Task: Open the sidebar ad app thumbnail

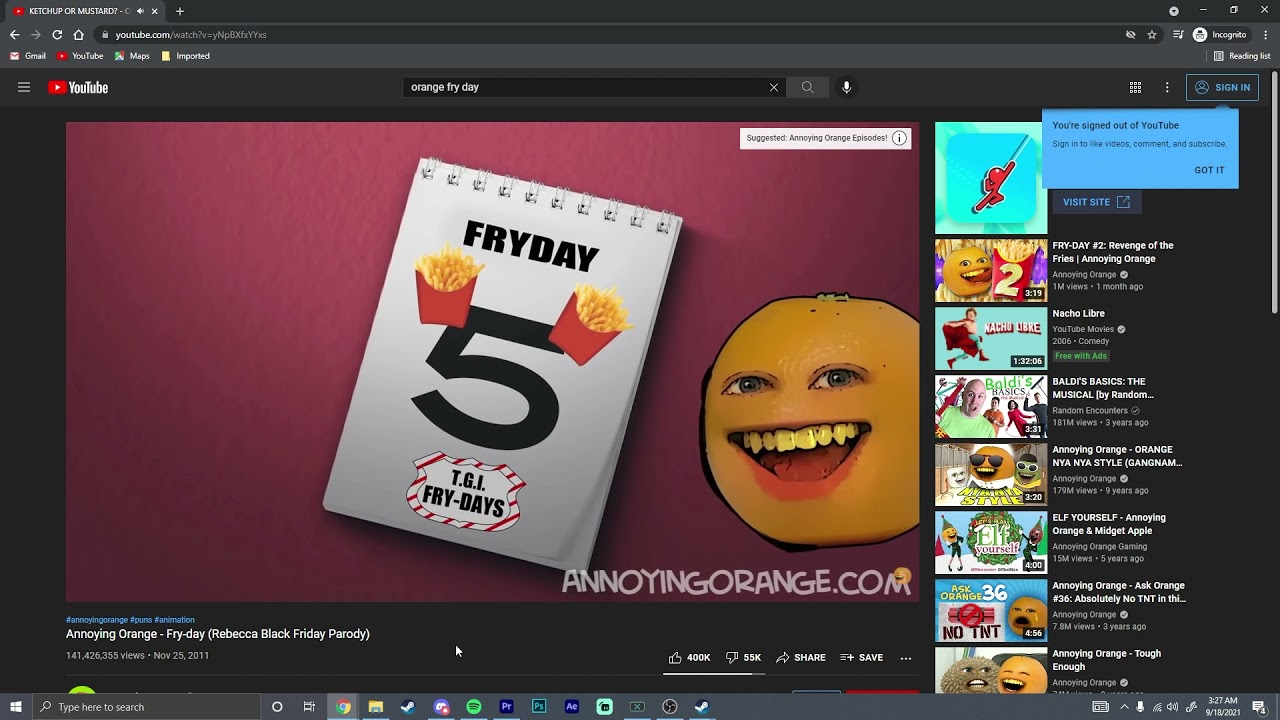Action: pos(991,178)
